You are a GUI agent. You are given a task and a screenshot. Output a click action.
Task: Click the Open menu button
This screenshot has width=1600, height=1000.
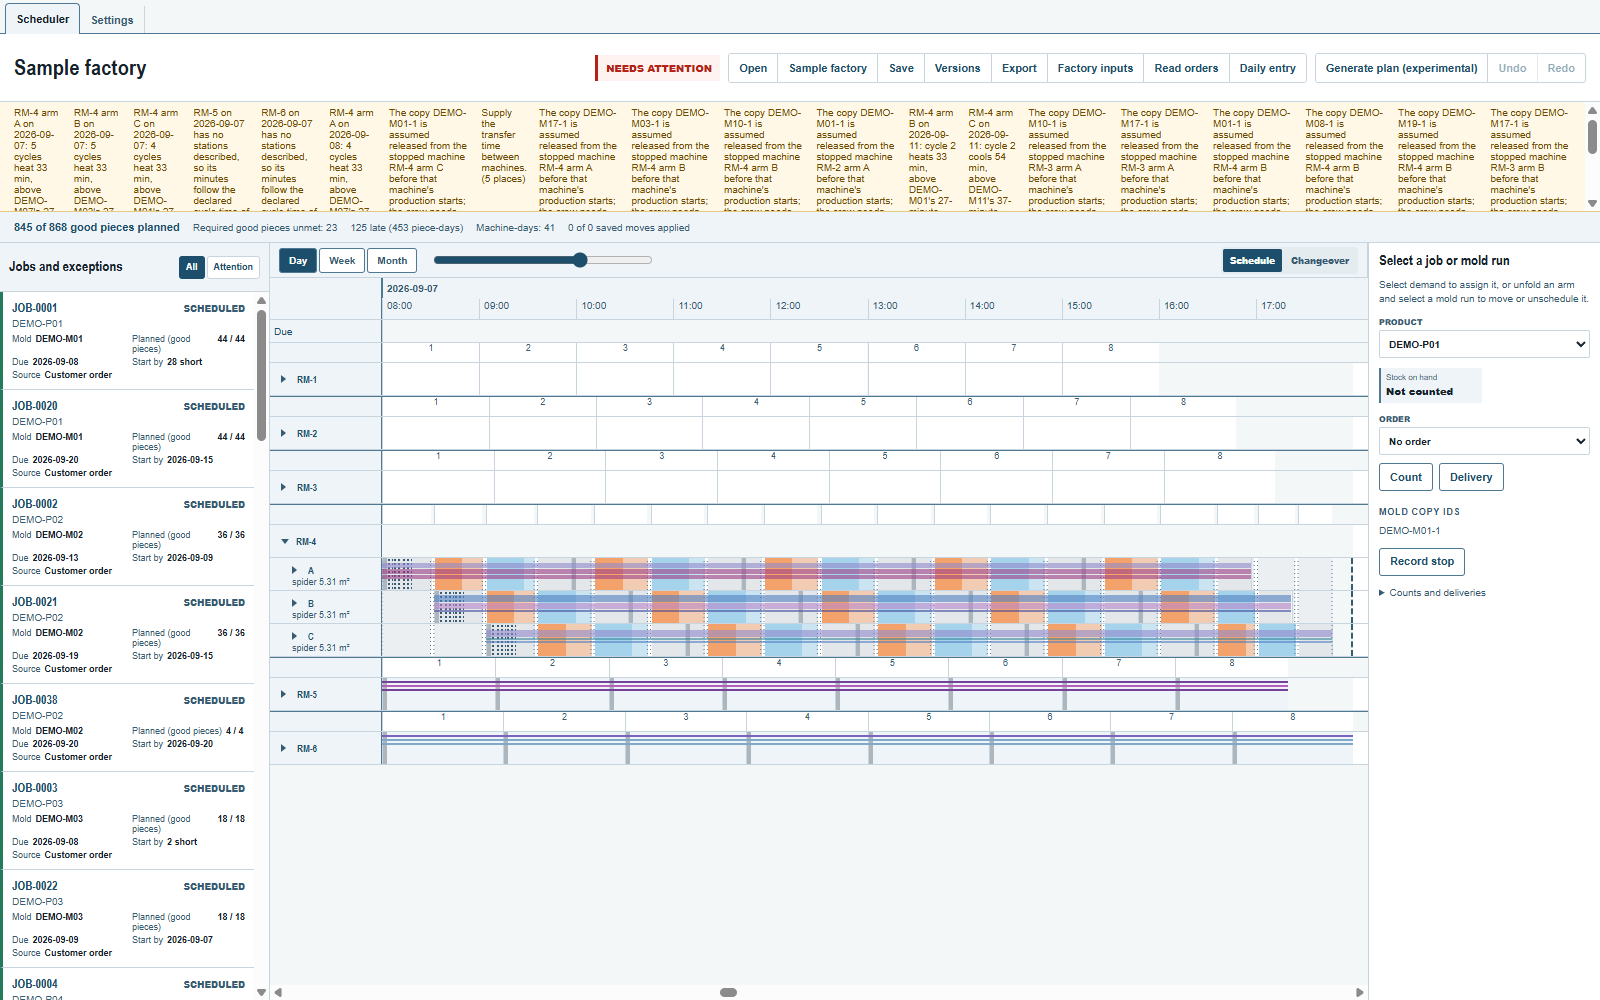pyautogui.click(x=753, y=68)
